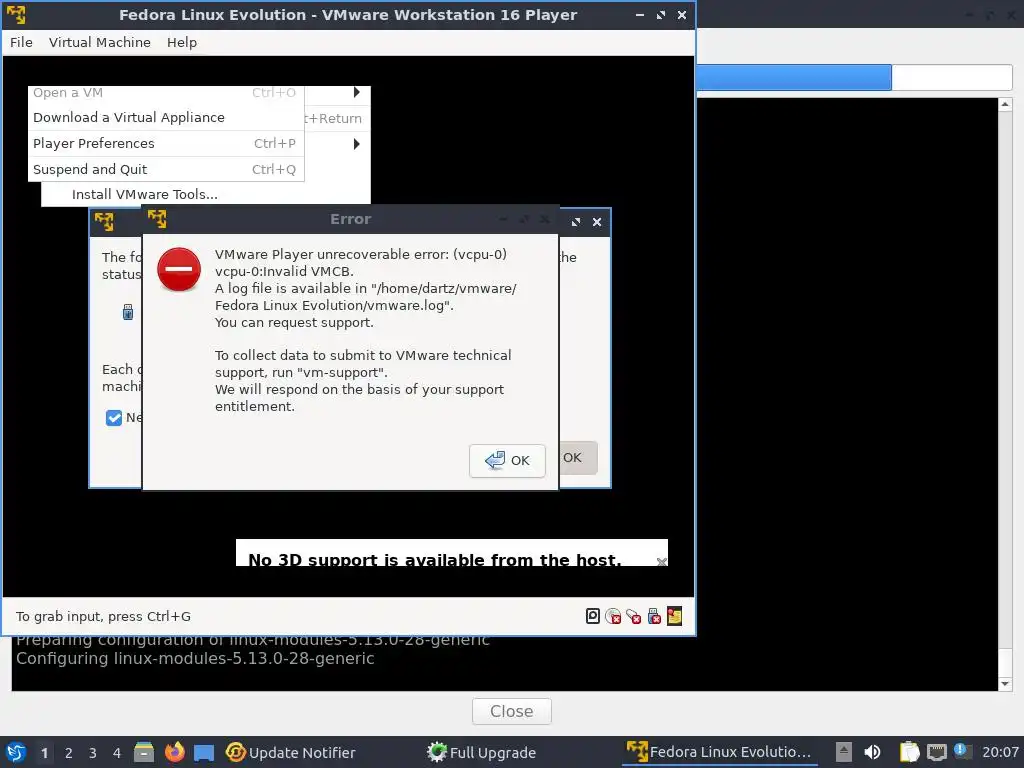Click the 20:07 clock in the tray
This screenshot has width=1024, height=768.
coord(1000,752)
